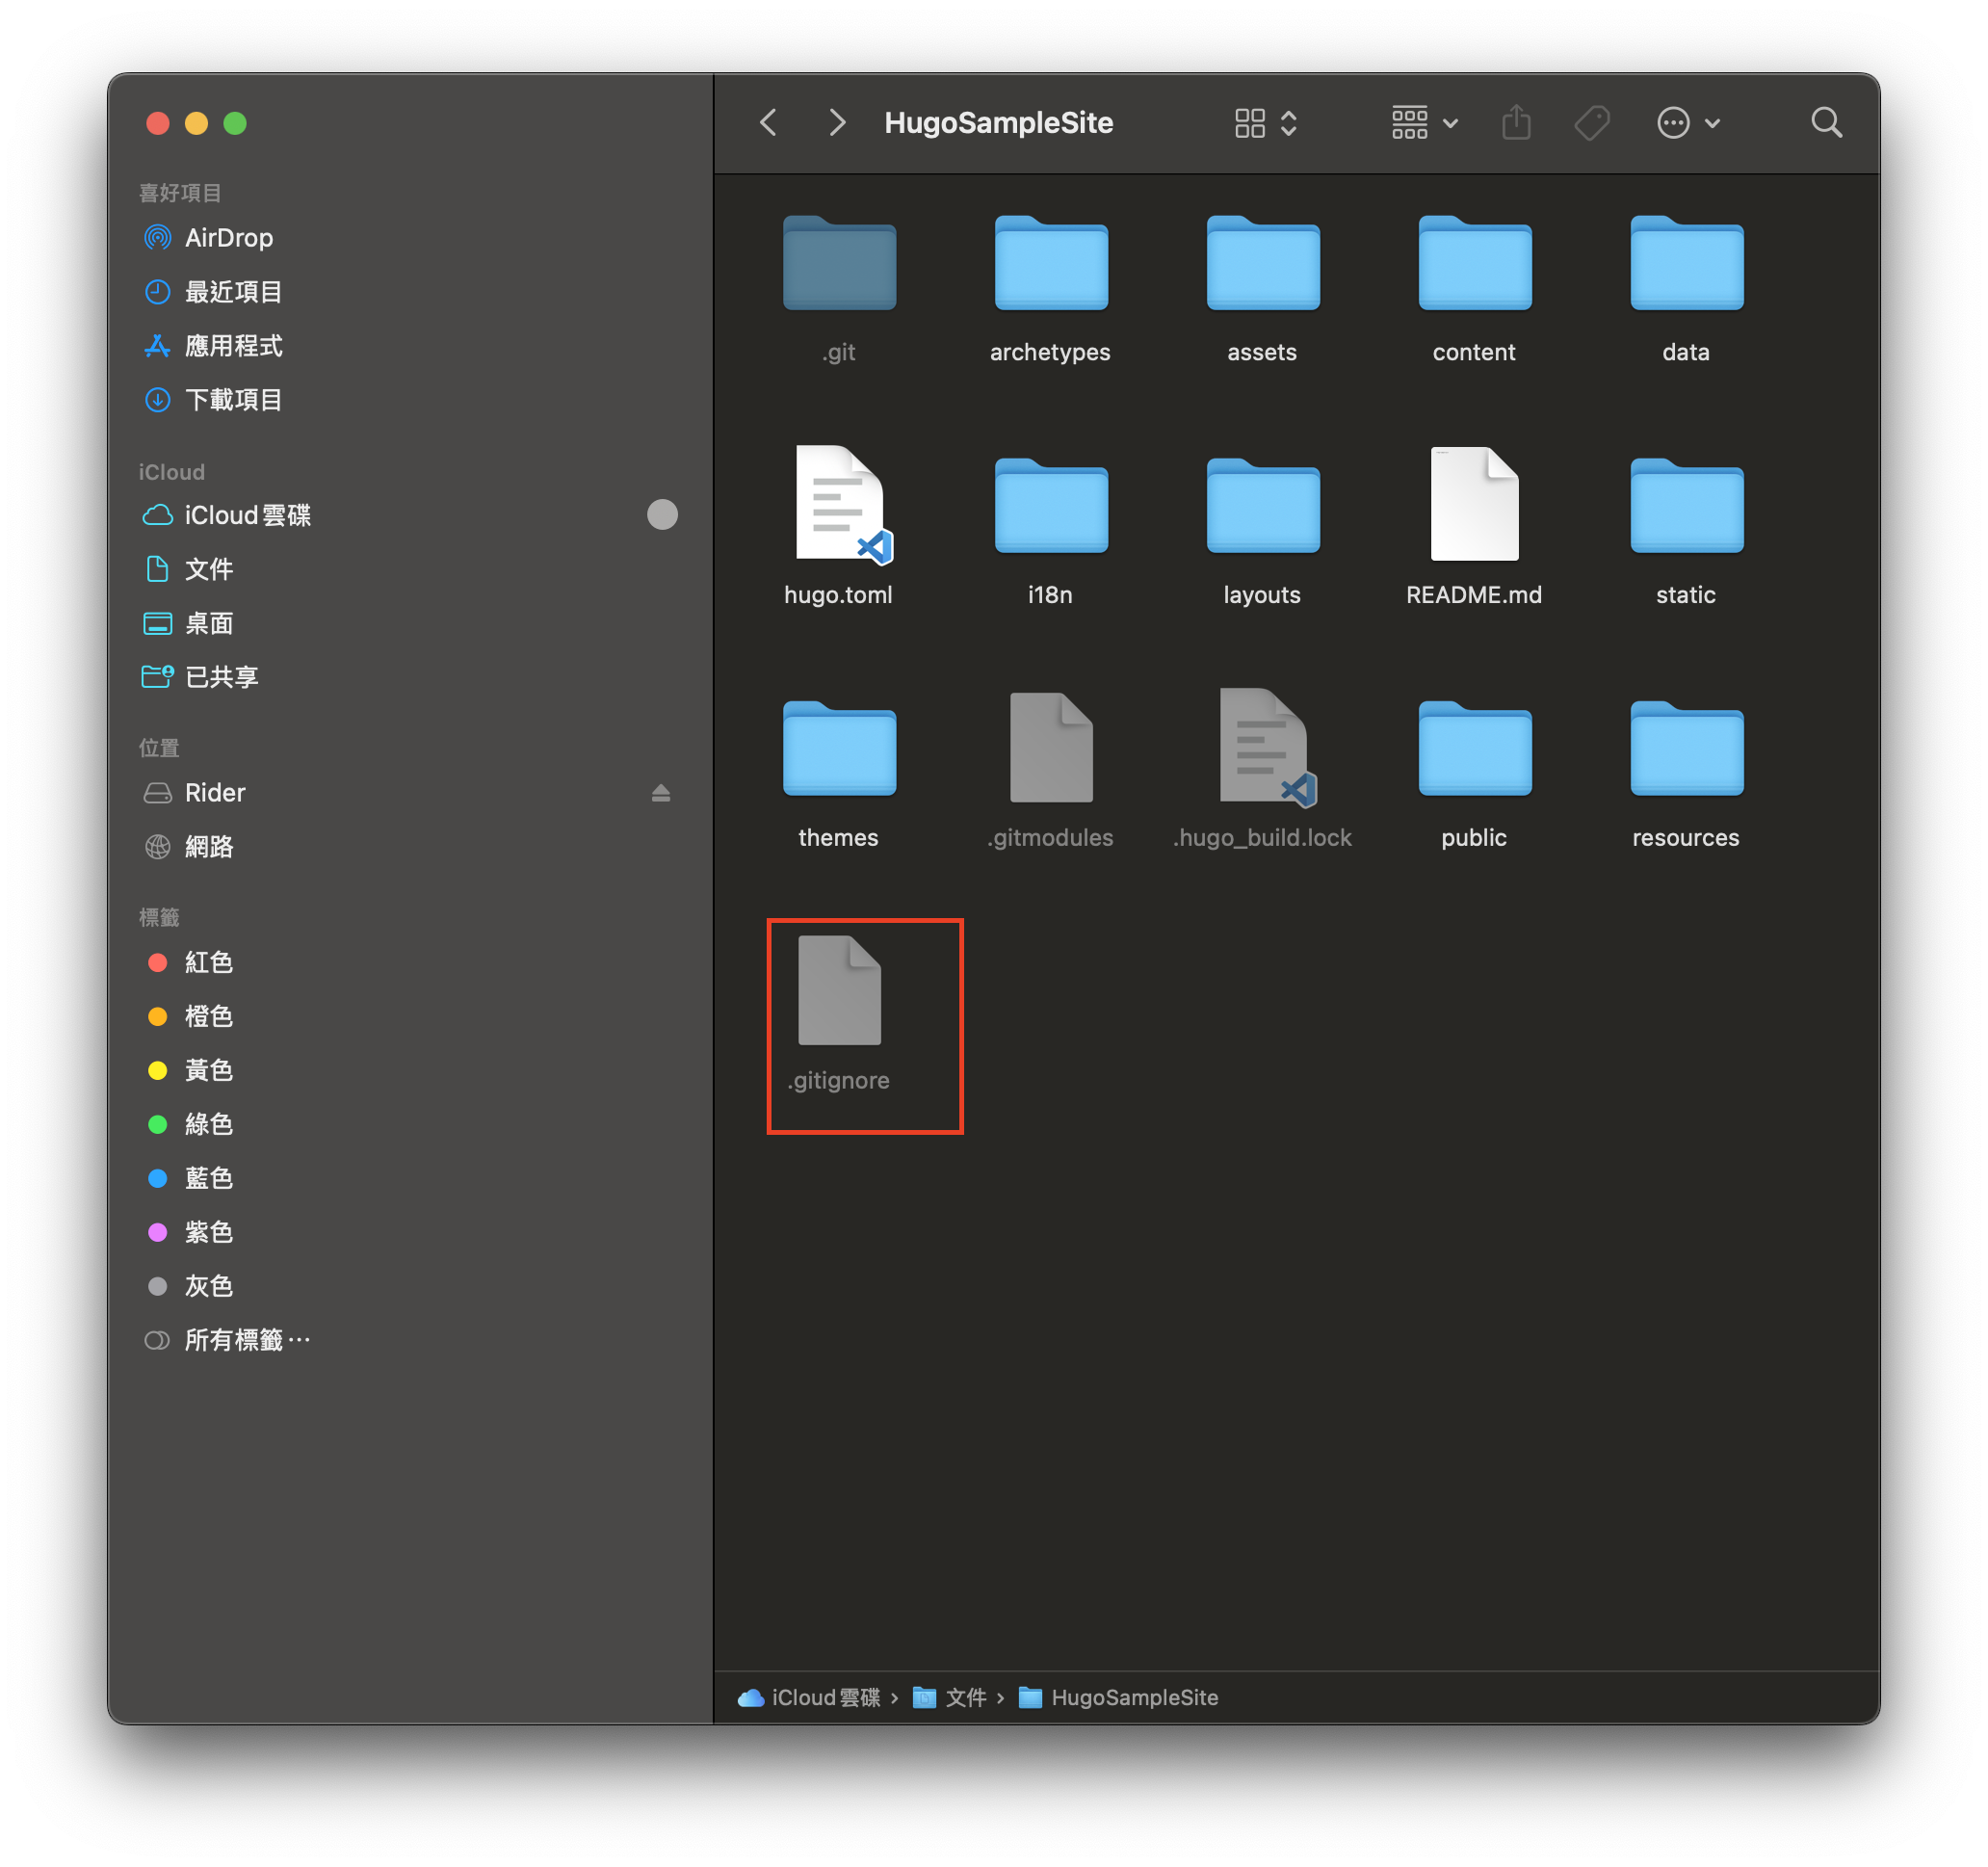Click the 標籤 section header
The width and height of the screenshot is (1988, 1867).
[159, 917]
